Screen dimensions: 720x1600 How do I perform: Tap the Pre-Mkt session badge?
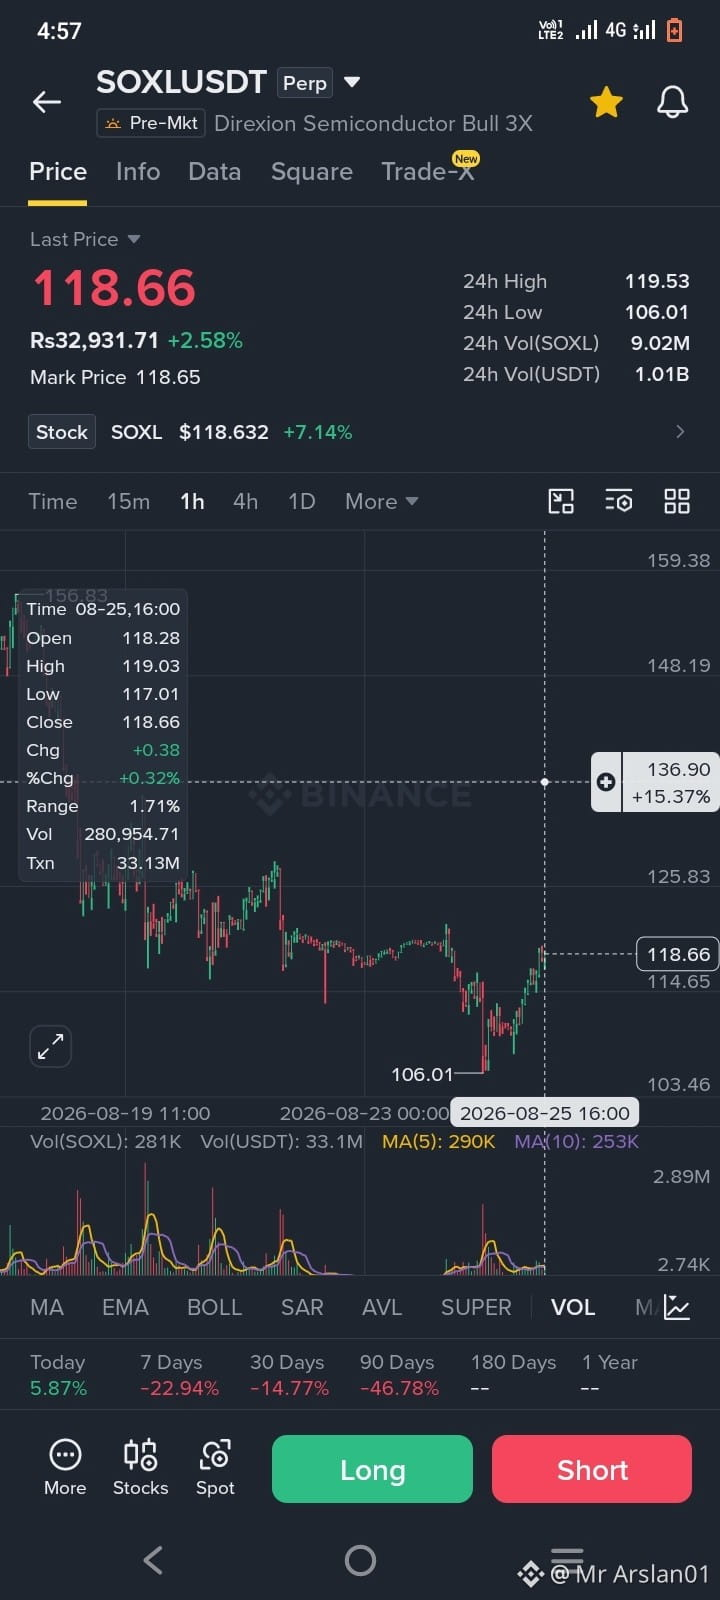coord(152,123)
